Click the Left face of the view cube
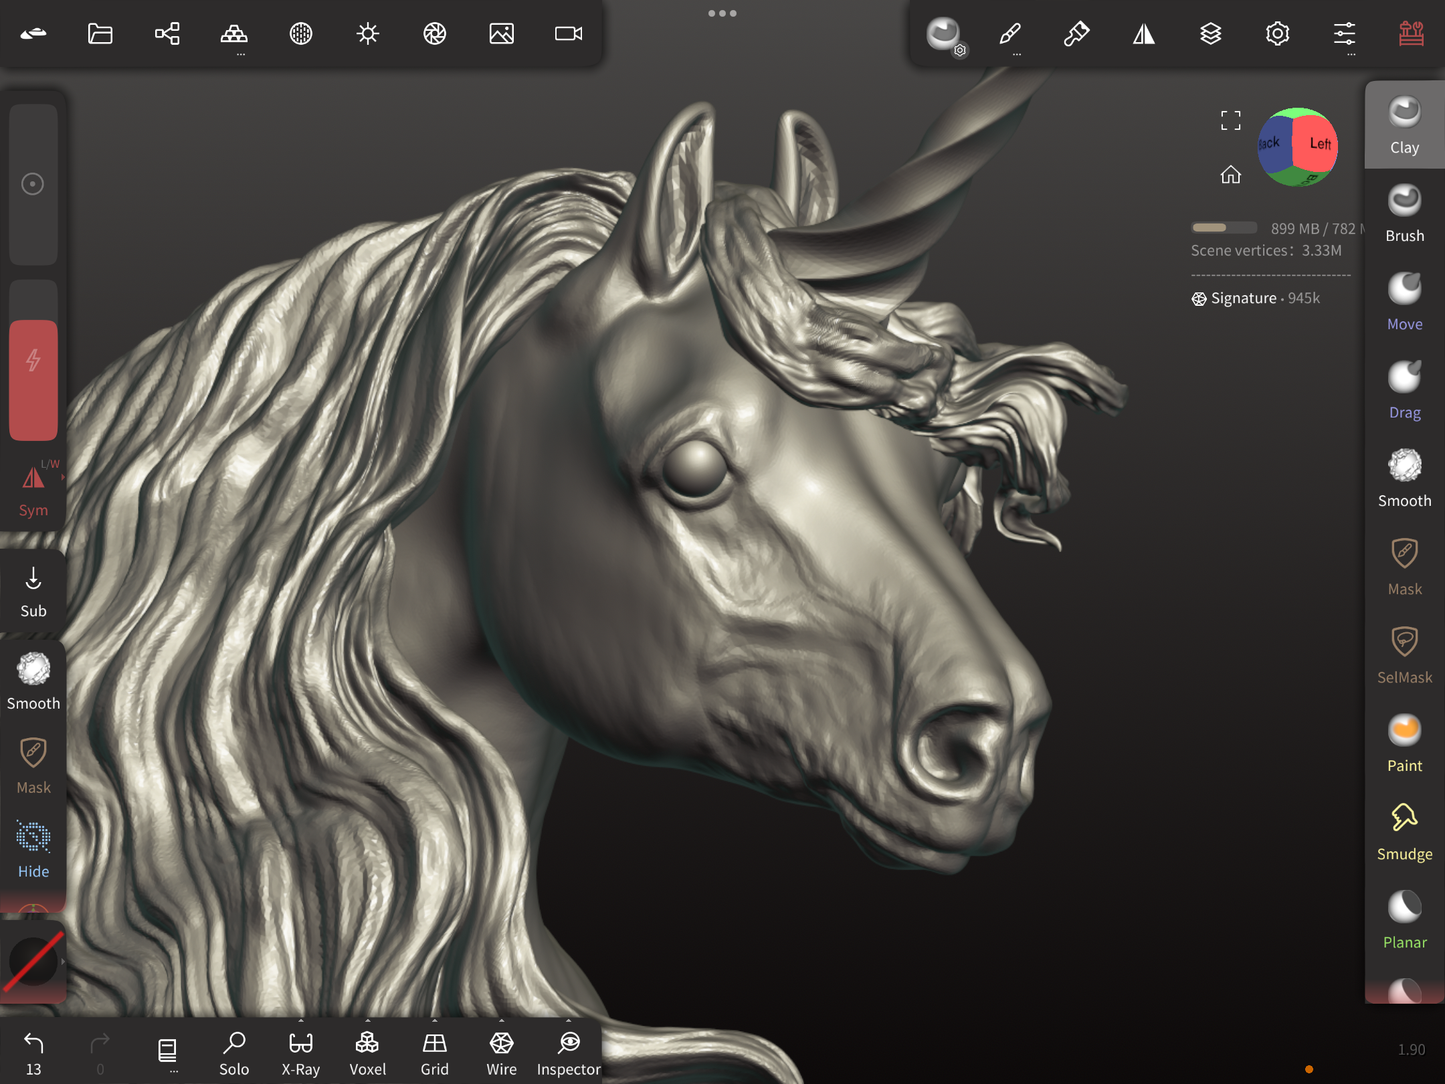The width and height of the screenshot is (1445, 1084). click(x=1318, y=145)
